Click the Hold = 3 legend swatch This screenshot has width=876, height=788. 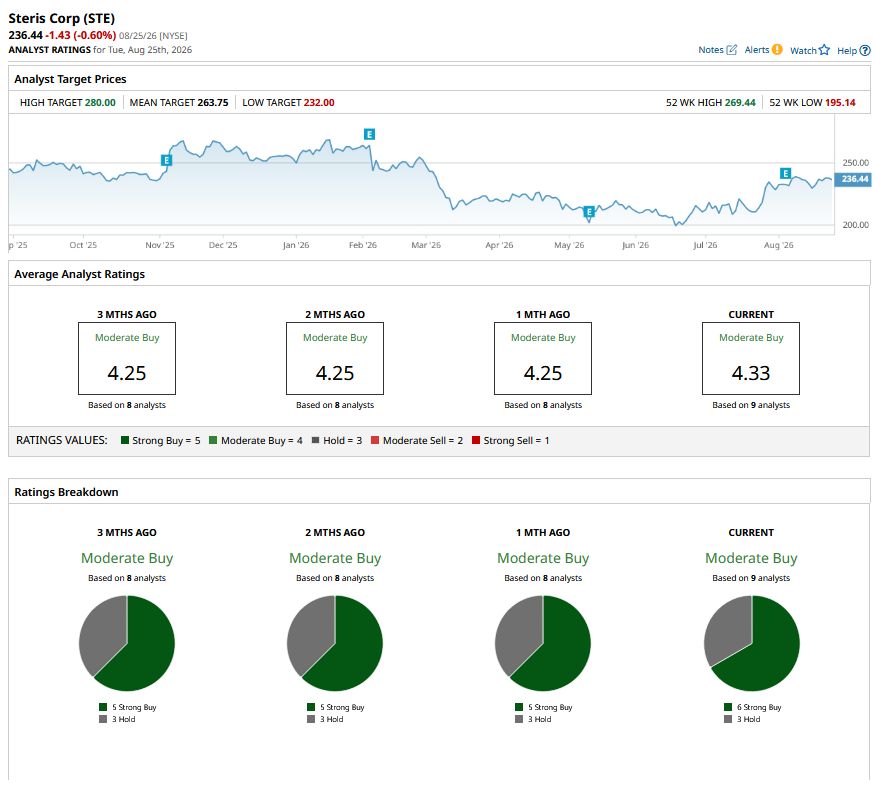coord(315,440)
